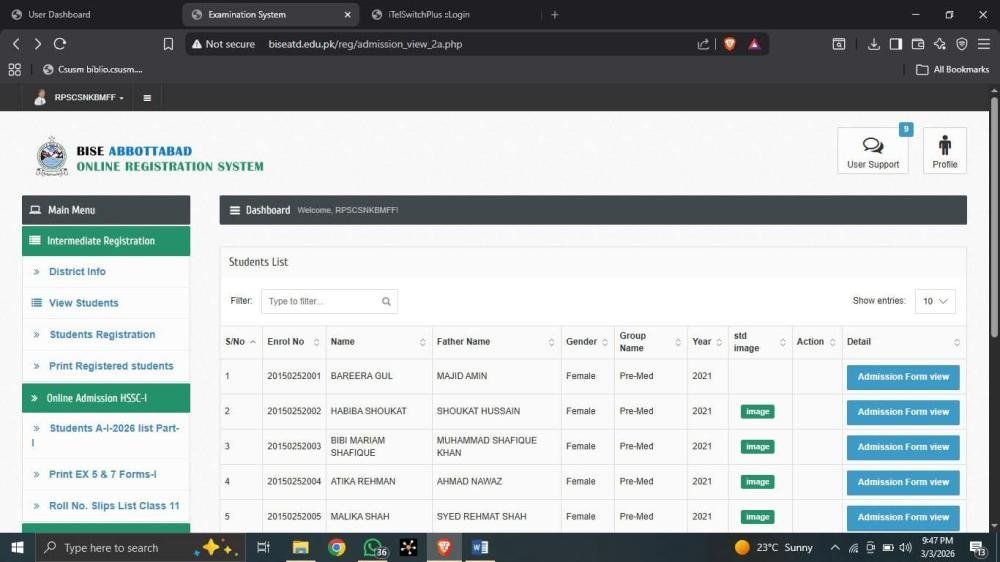Click the search magnifier in Filter box
1000x562 pixels.
pos(386,301)
